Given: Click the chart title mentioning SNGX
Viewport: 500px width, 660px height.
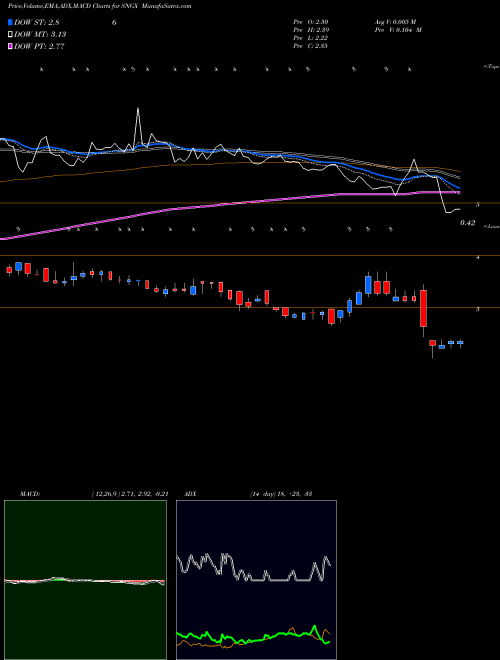Looking at the screenshot, I should click(100, 6).
